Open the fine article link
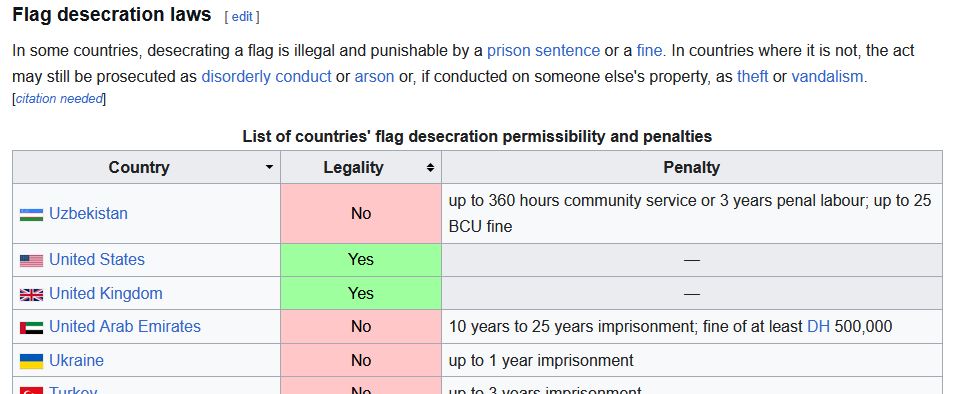 pyautogui.click(x=649, y=50)
